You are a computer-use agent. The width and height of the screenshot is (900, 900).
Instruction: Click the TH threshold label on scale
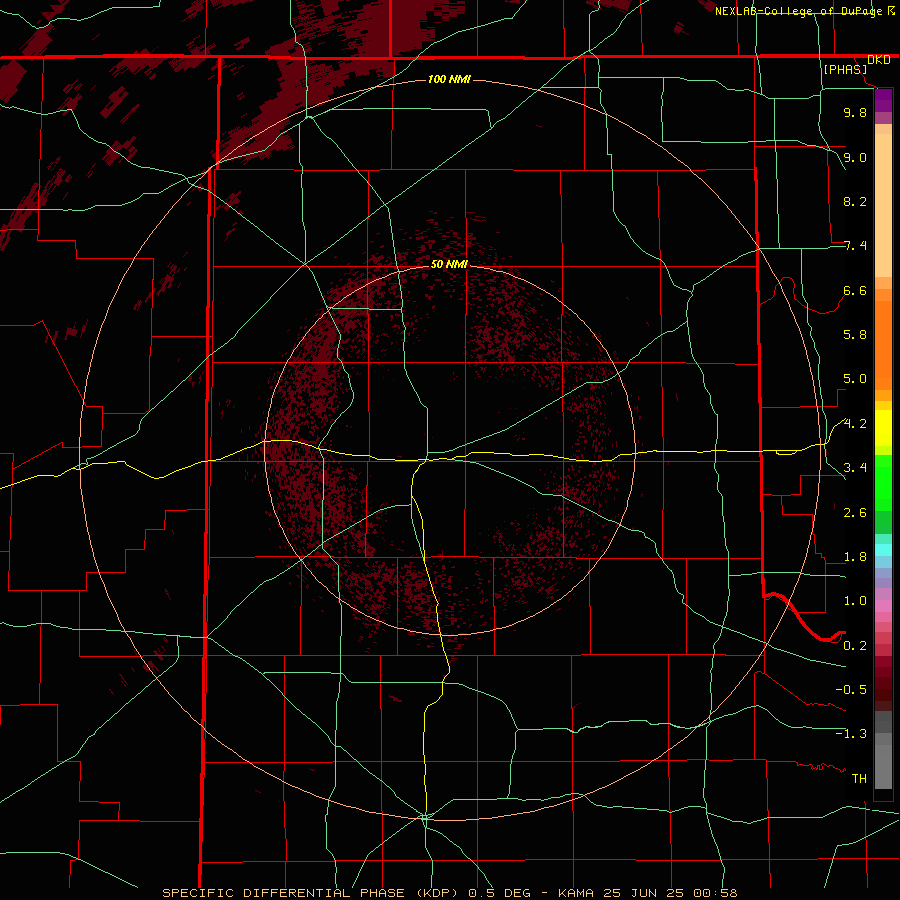point(859,778)
